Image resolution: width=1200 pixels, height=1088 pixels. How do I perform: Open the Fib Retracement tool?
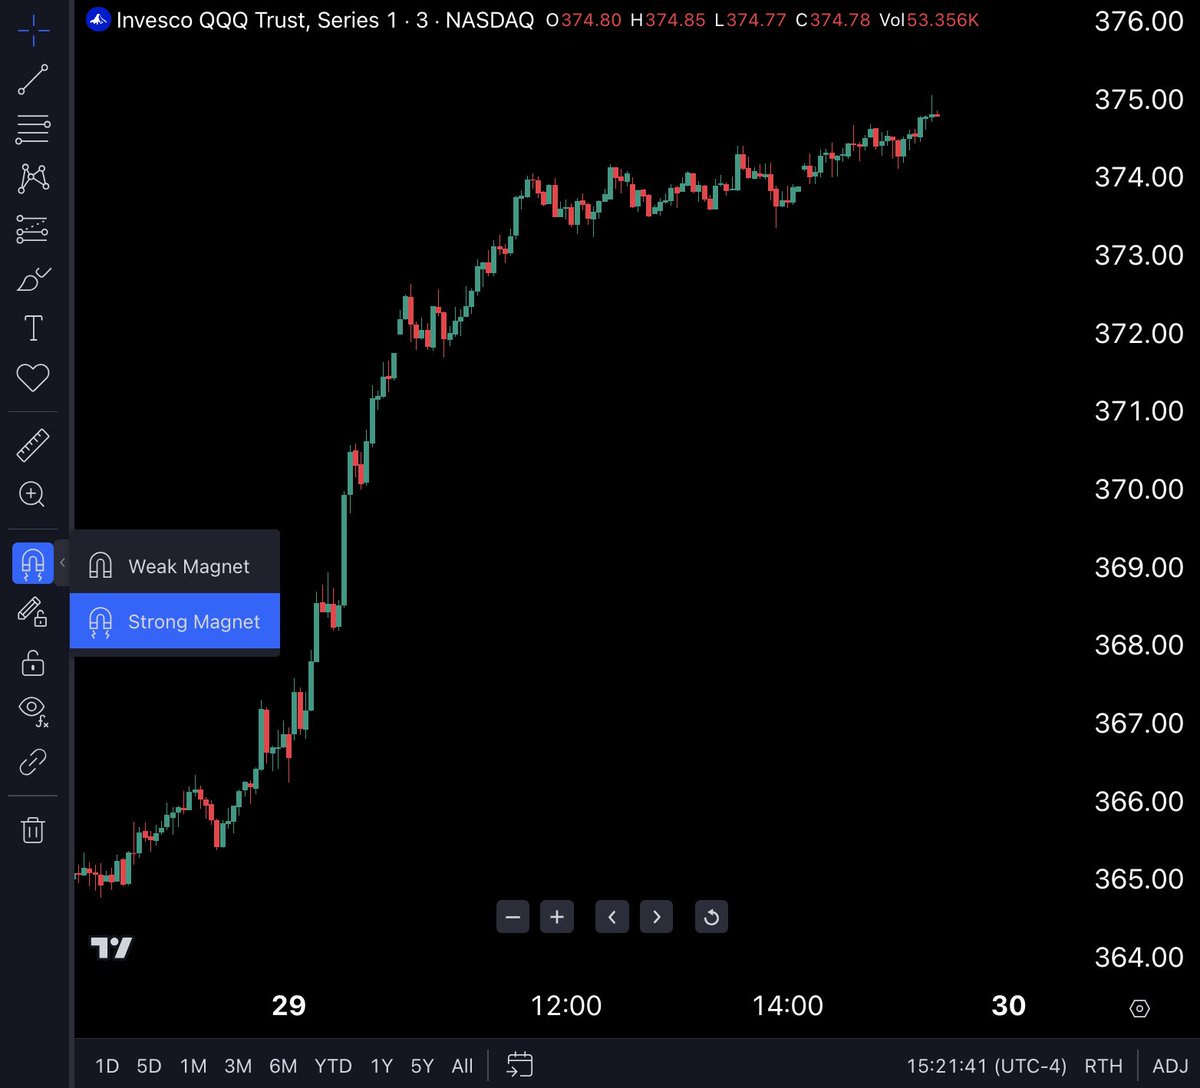pyautogui.click(x=33, y=129)
